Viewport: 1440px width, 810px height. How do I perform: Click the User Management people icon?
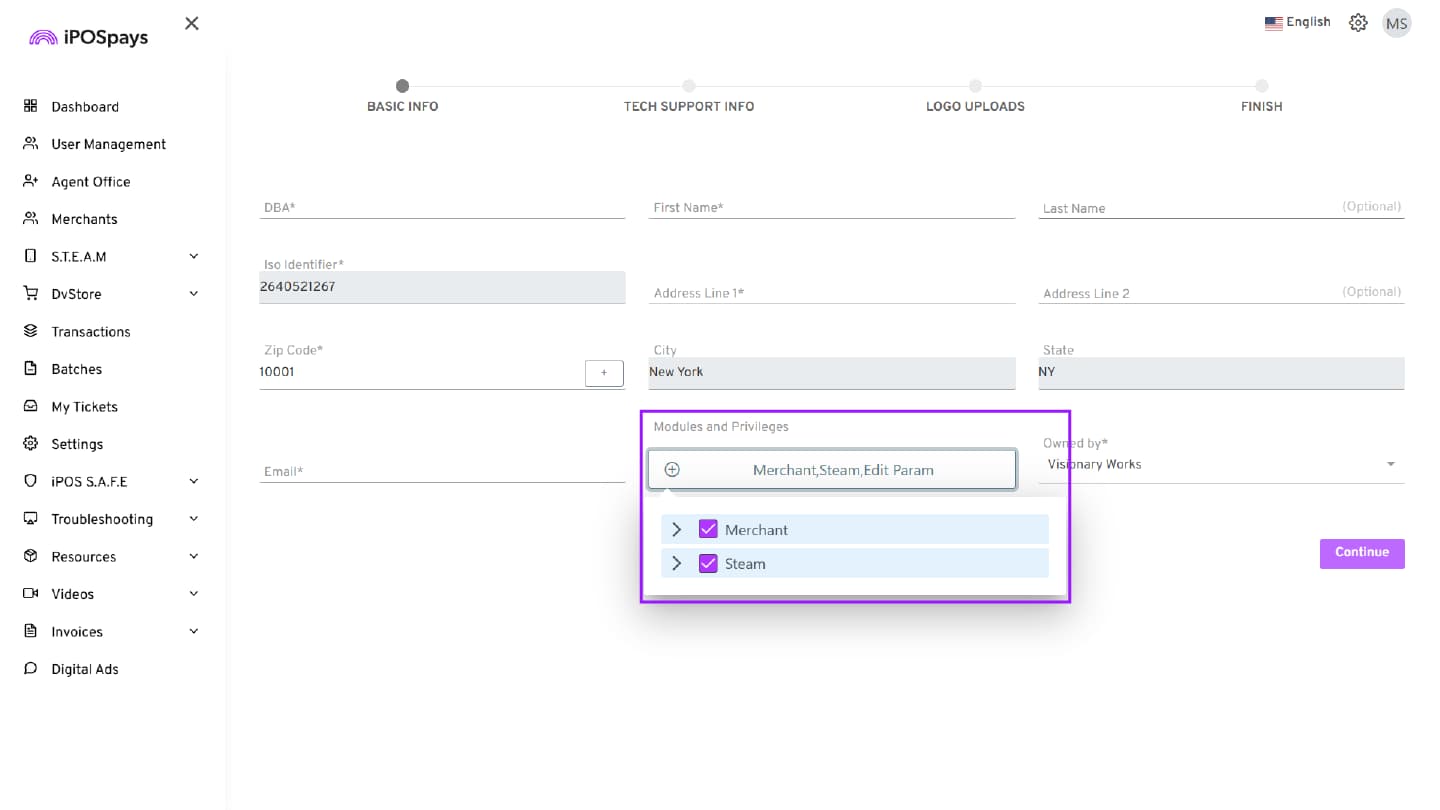click(30, 144)
